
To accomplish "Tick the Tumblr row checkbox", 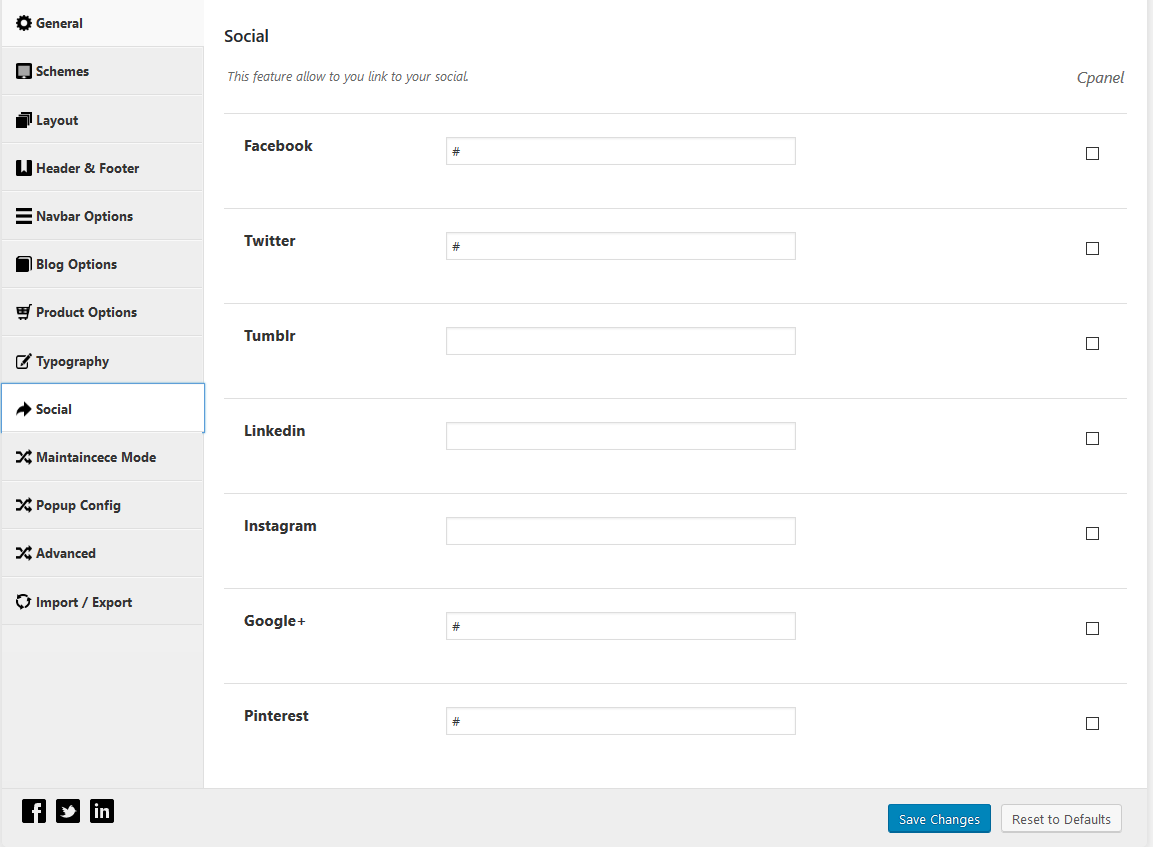I will pos(1093,343).
